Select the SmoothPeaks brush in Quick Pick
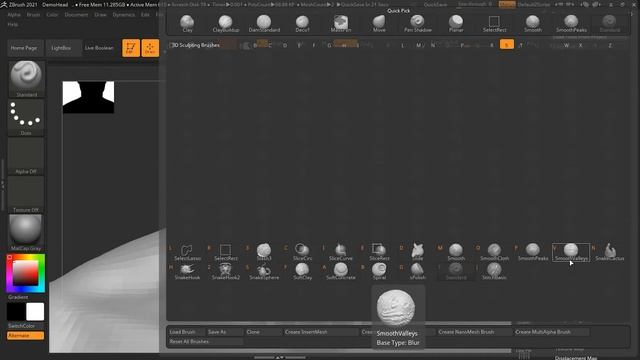This screenshot has width=640, height=360. (x=571, y=23)
